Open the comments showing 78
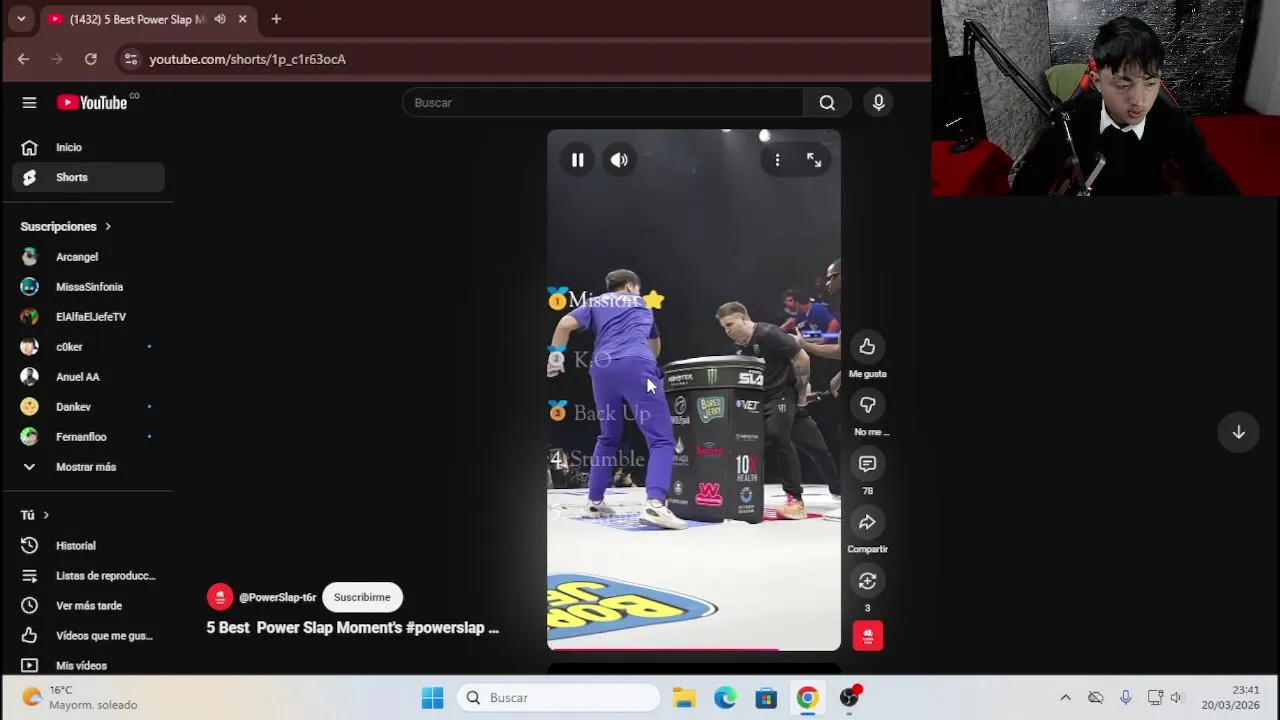 point(867,464)
